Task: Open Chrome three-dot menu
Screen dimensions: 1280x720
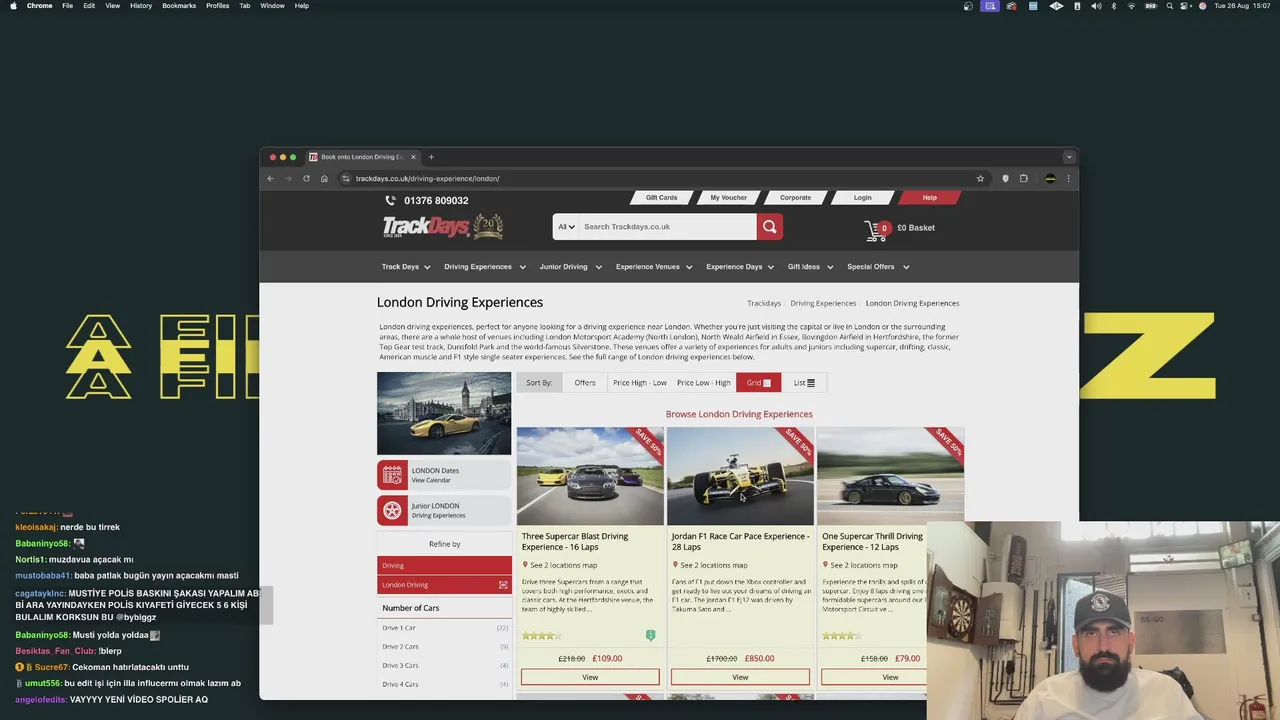Action: (1068, 178)
